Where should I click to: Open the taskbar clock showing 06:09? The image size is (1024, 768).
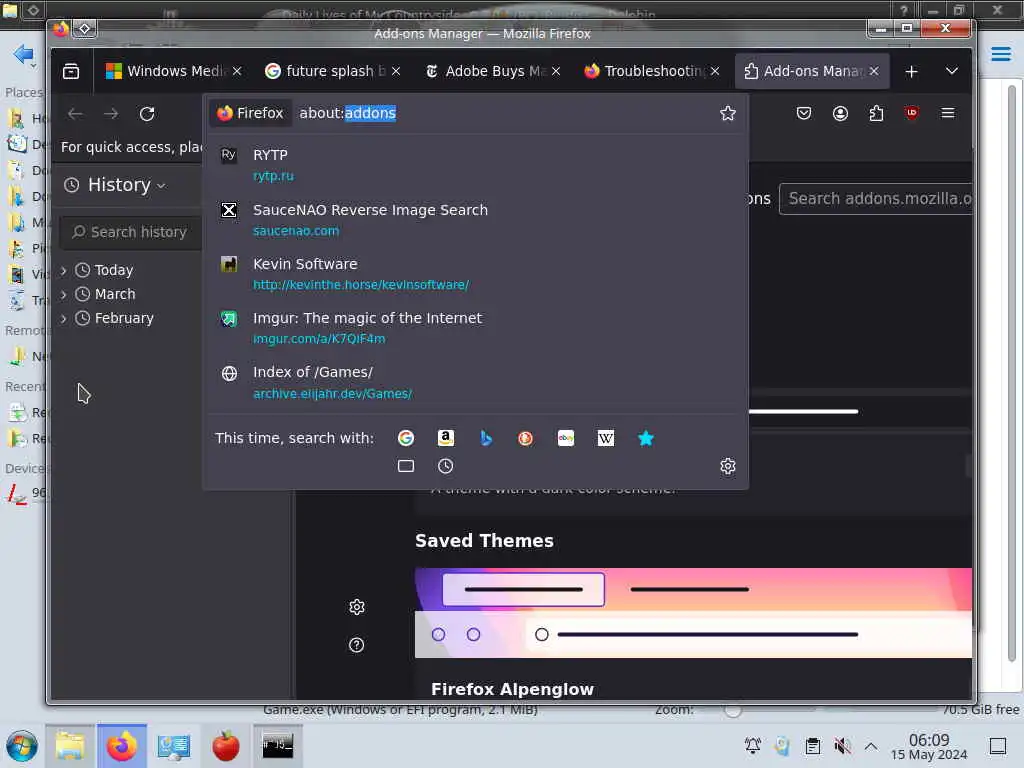[929, 746]
